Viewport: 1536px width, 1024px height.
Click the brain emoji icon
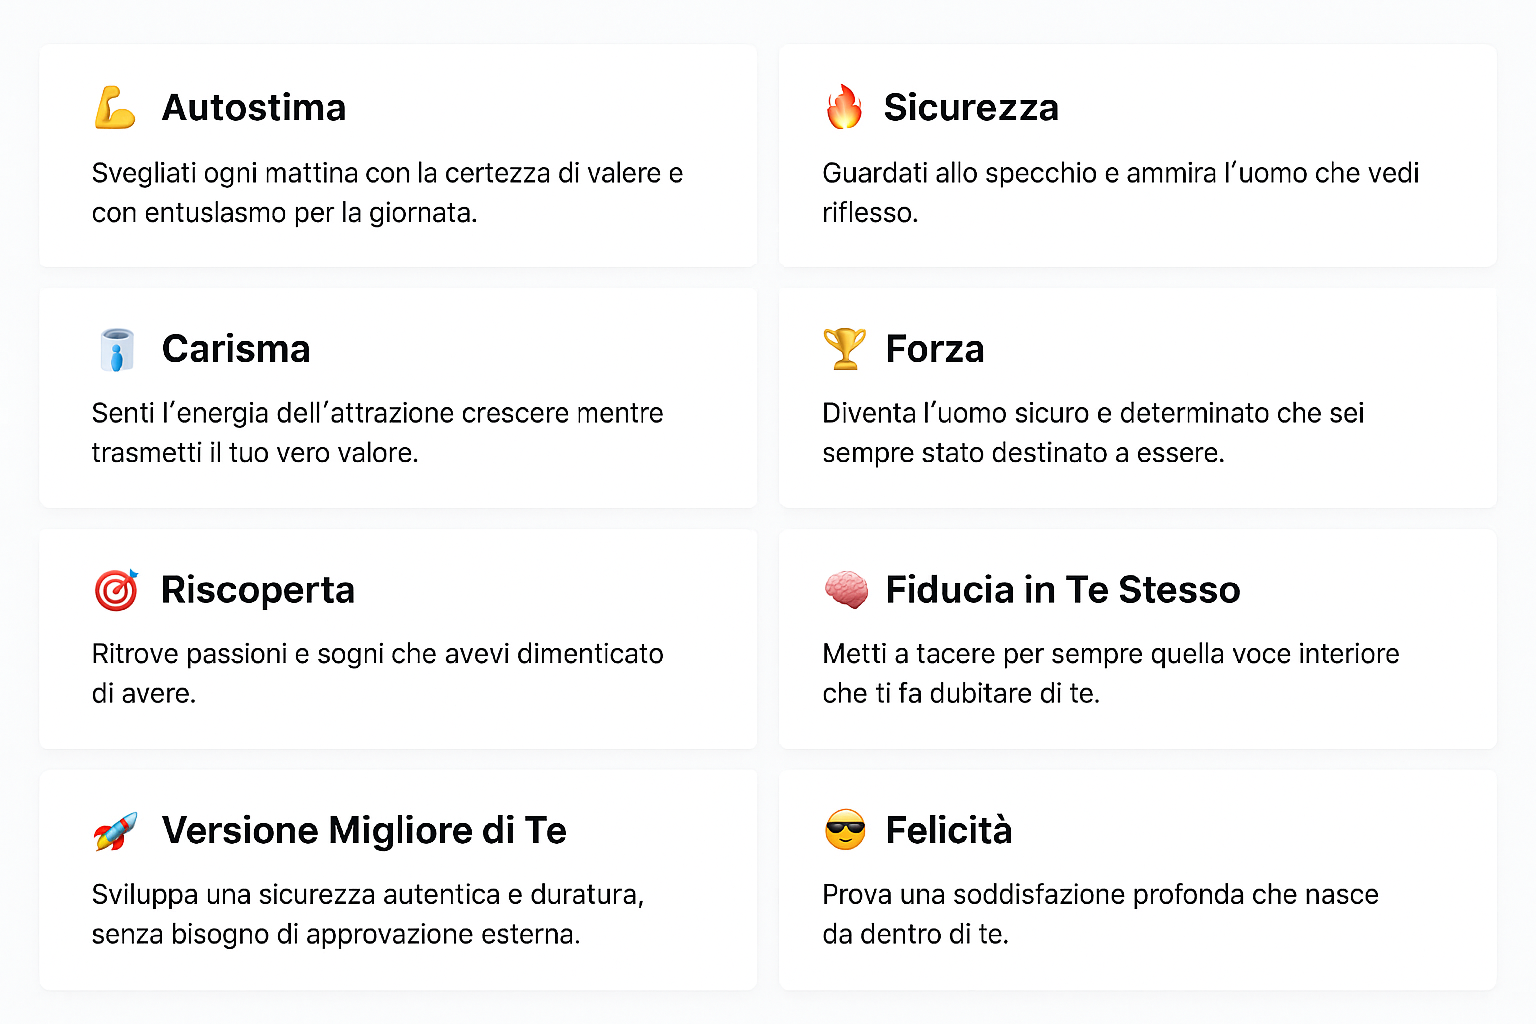click(x=846, y=590)
